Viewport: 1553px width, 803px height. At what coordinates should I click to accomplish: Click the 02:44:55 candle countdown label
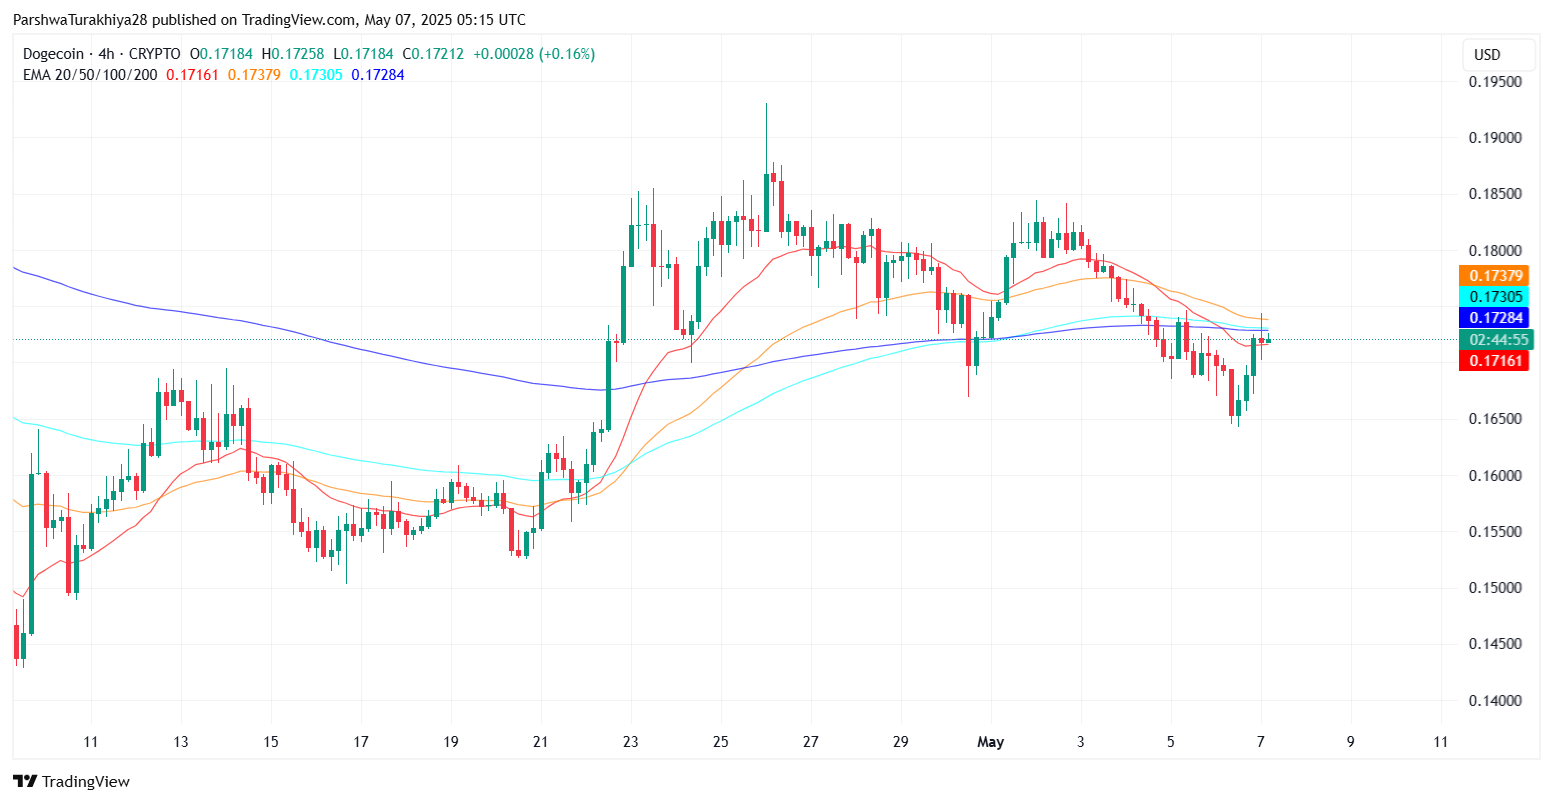coord(1497,340)
